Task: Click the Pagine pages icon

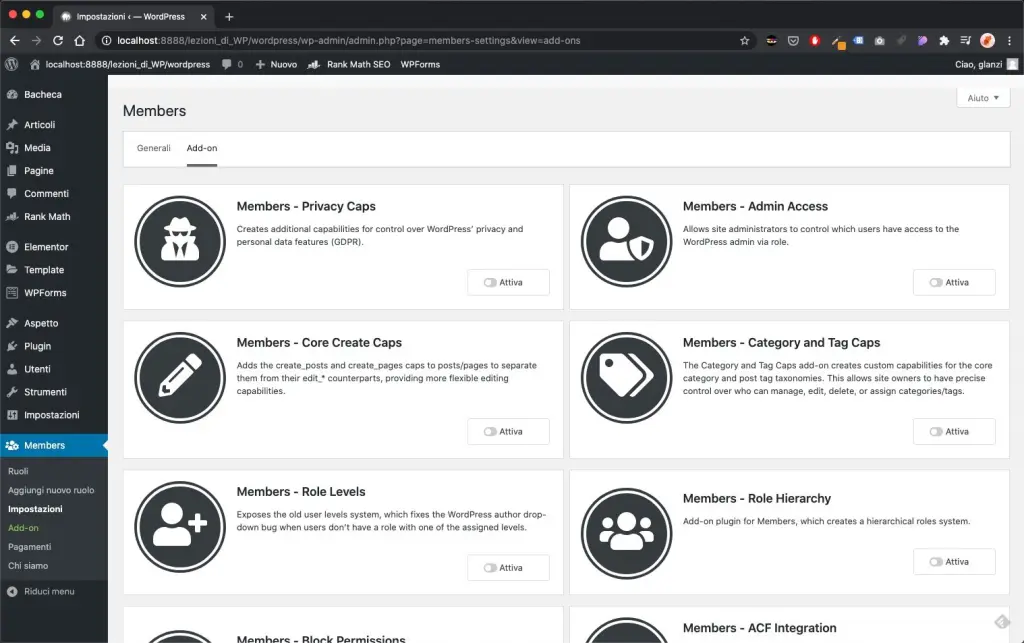Action: click(12, 170)
